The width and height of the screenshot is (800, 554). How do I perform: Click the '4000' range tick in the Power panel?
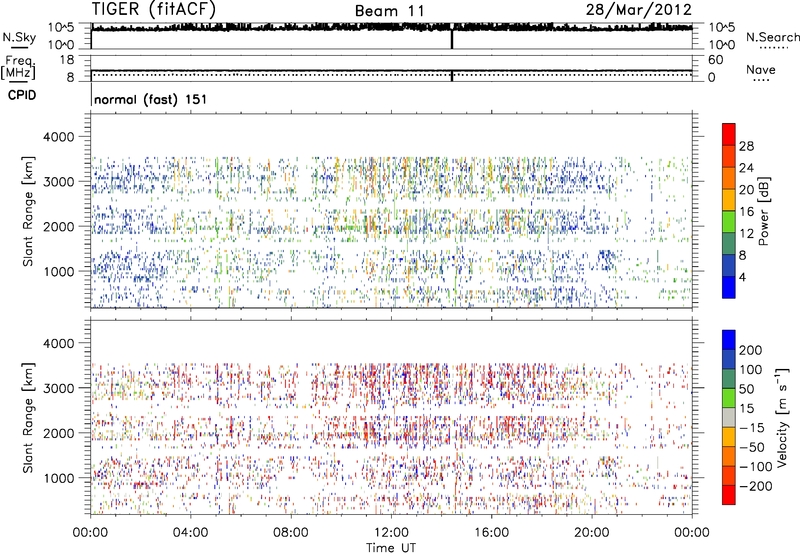[59, 137]
